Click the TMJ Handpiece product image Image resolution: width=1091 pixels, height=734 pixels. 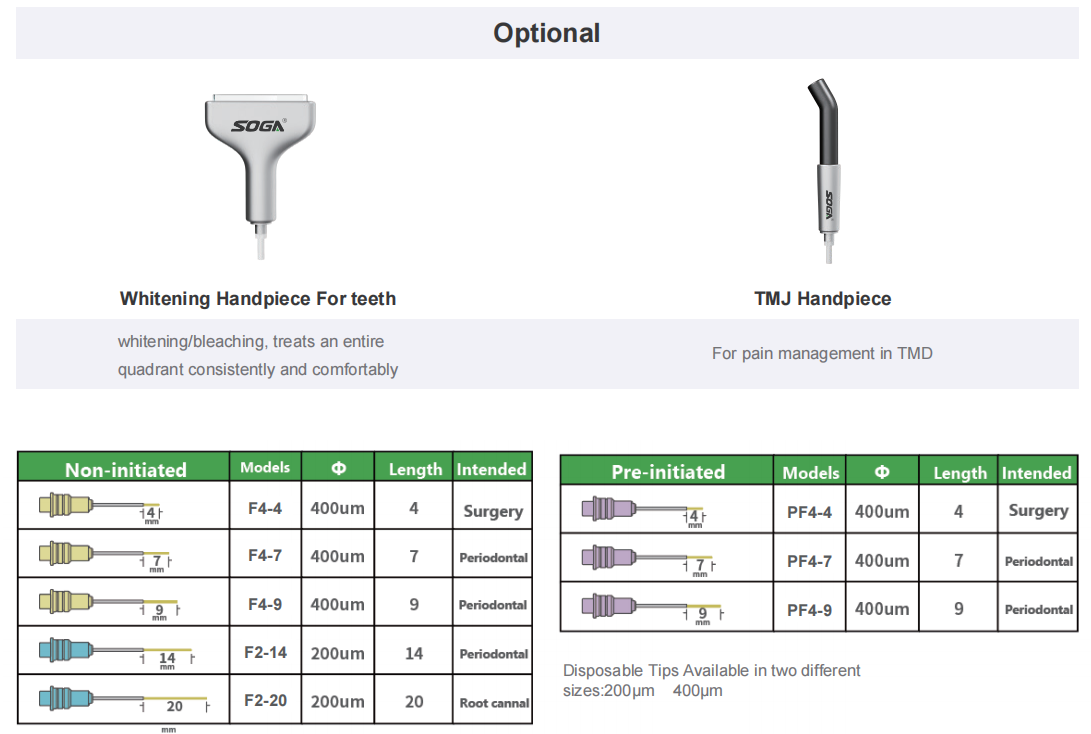(824, 170)
